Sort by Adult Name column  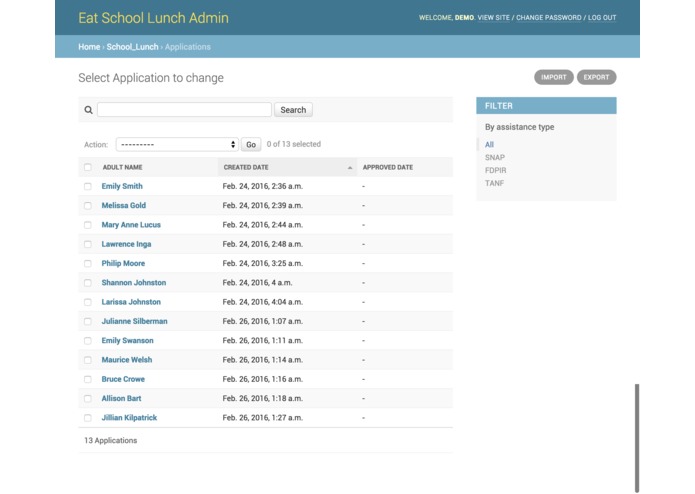[x=122, y=167]
